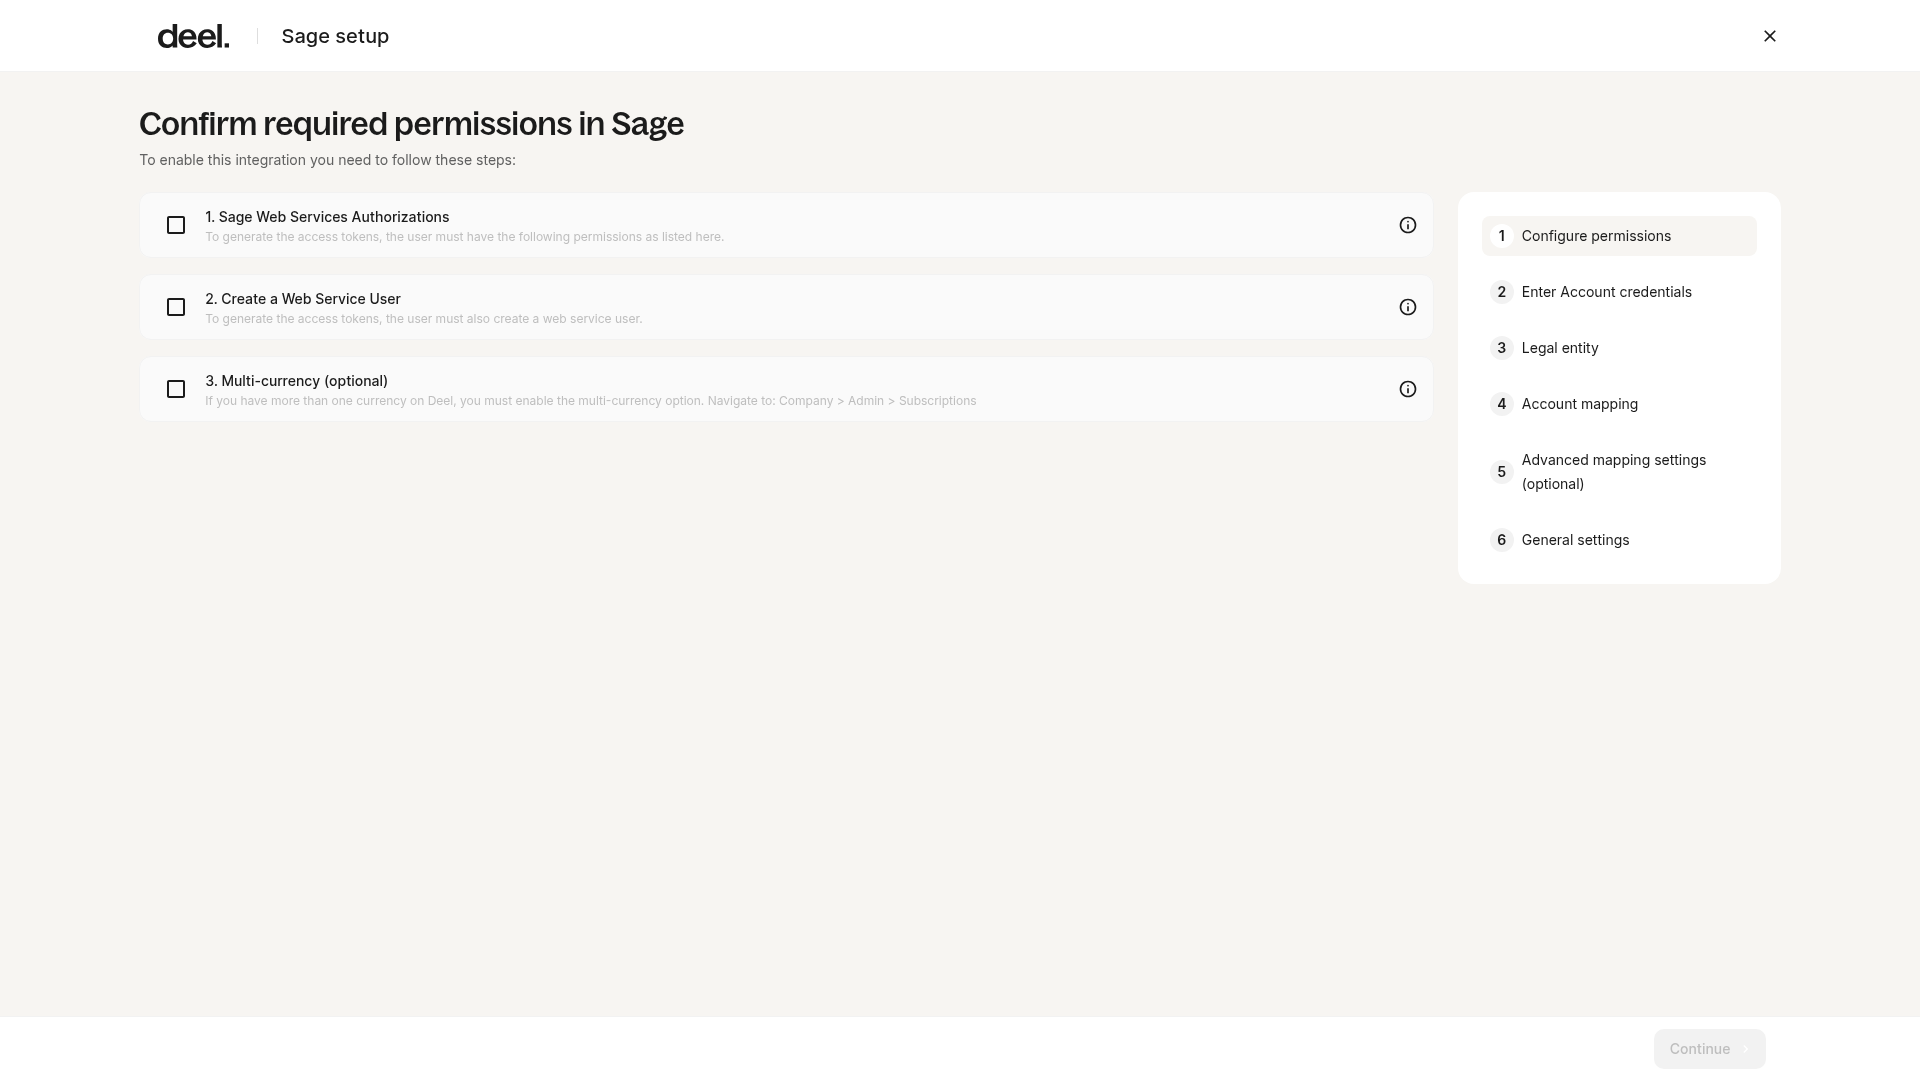This screenshot has height=1080, width=1920.
Task: Open info for Multi-currency (optional)
Action: tap(1407, 389)
